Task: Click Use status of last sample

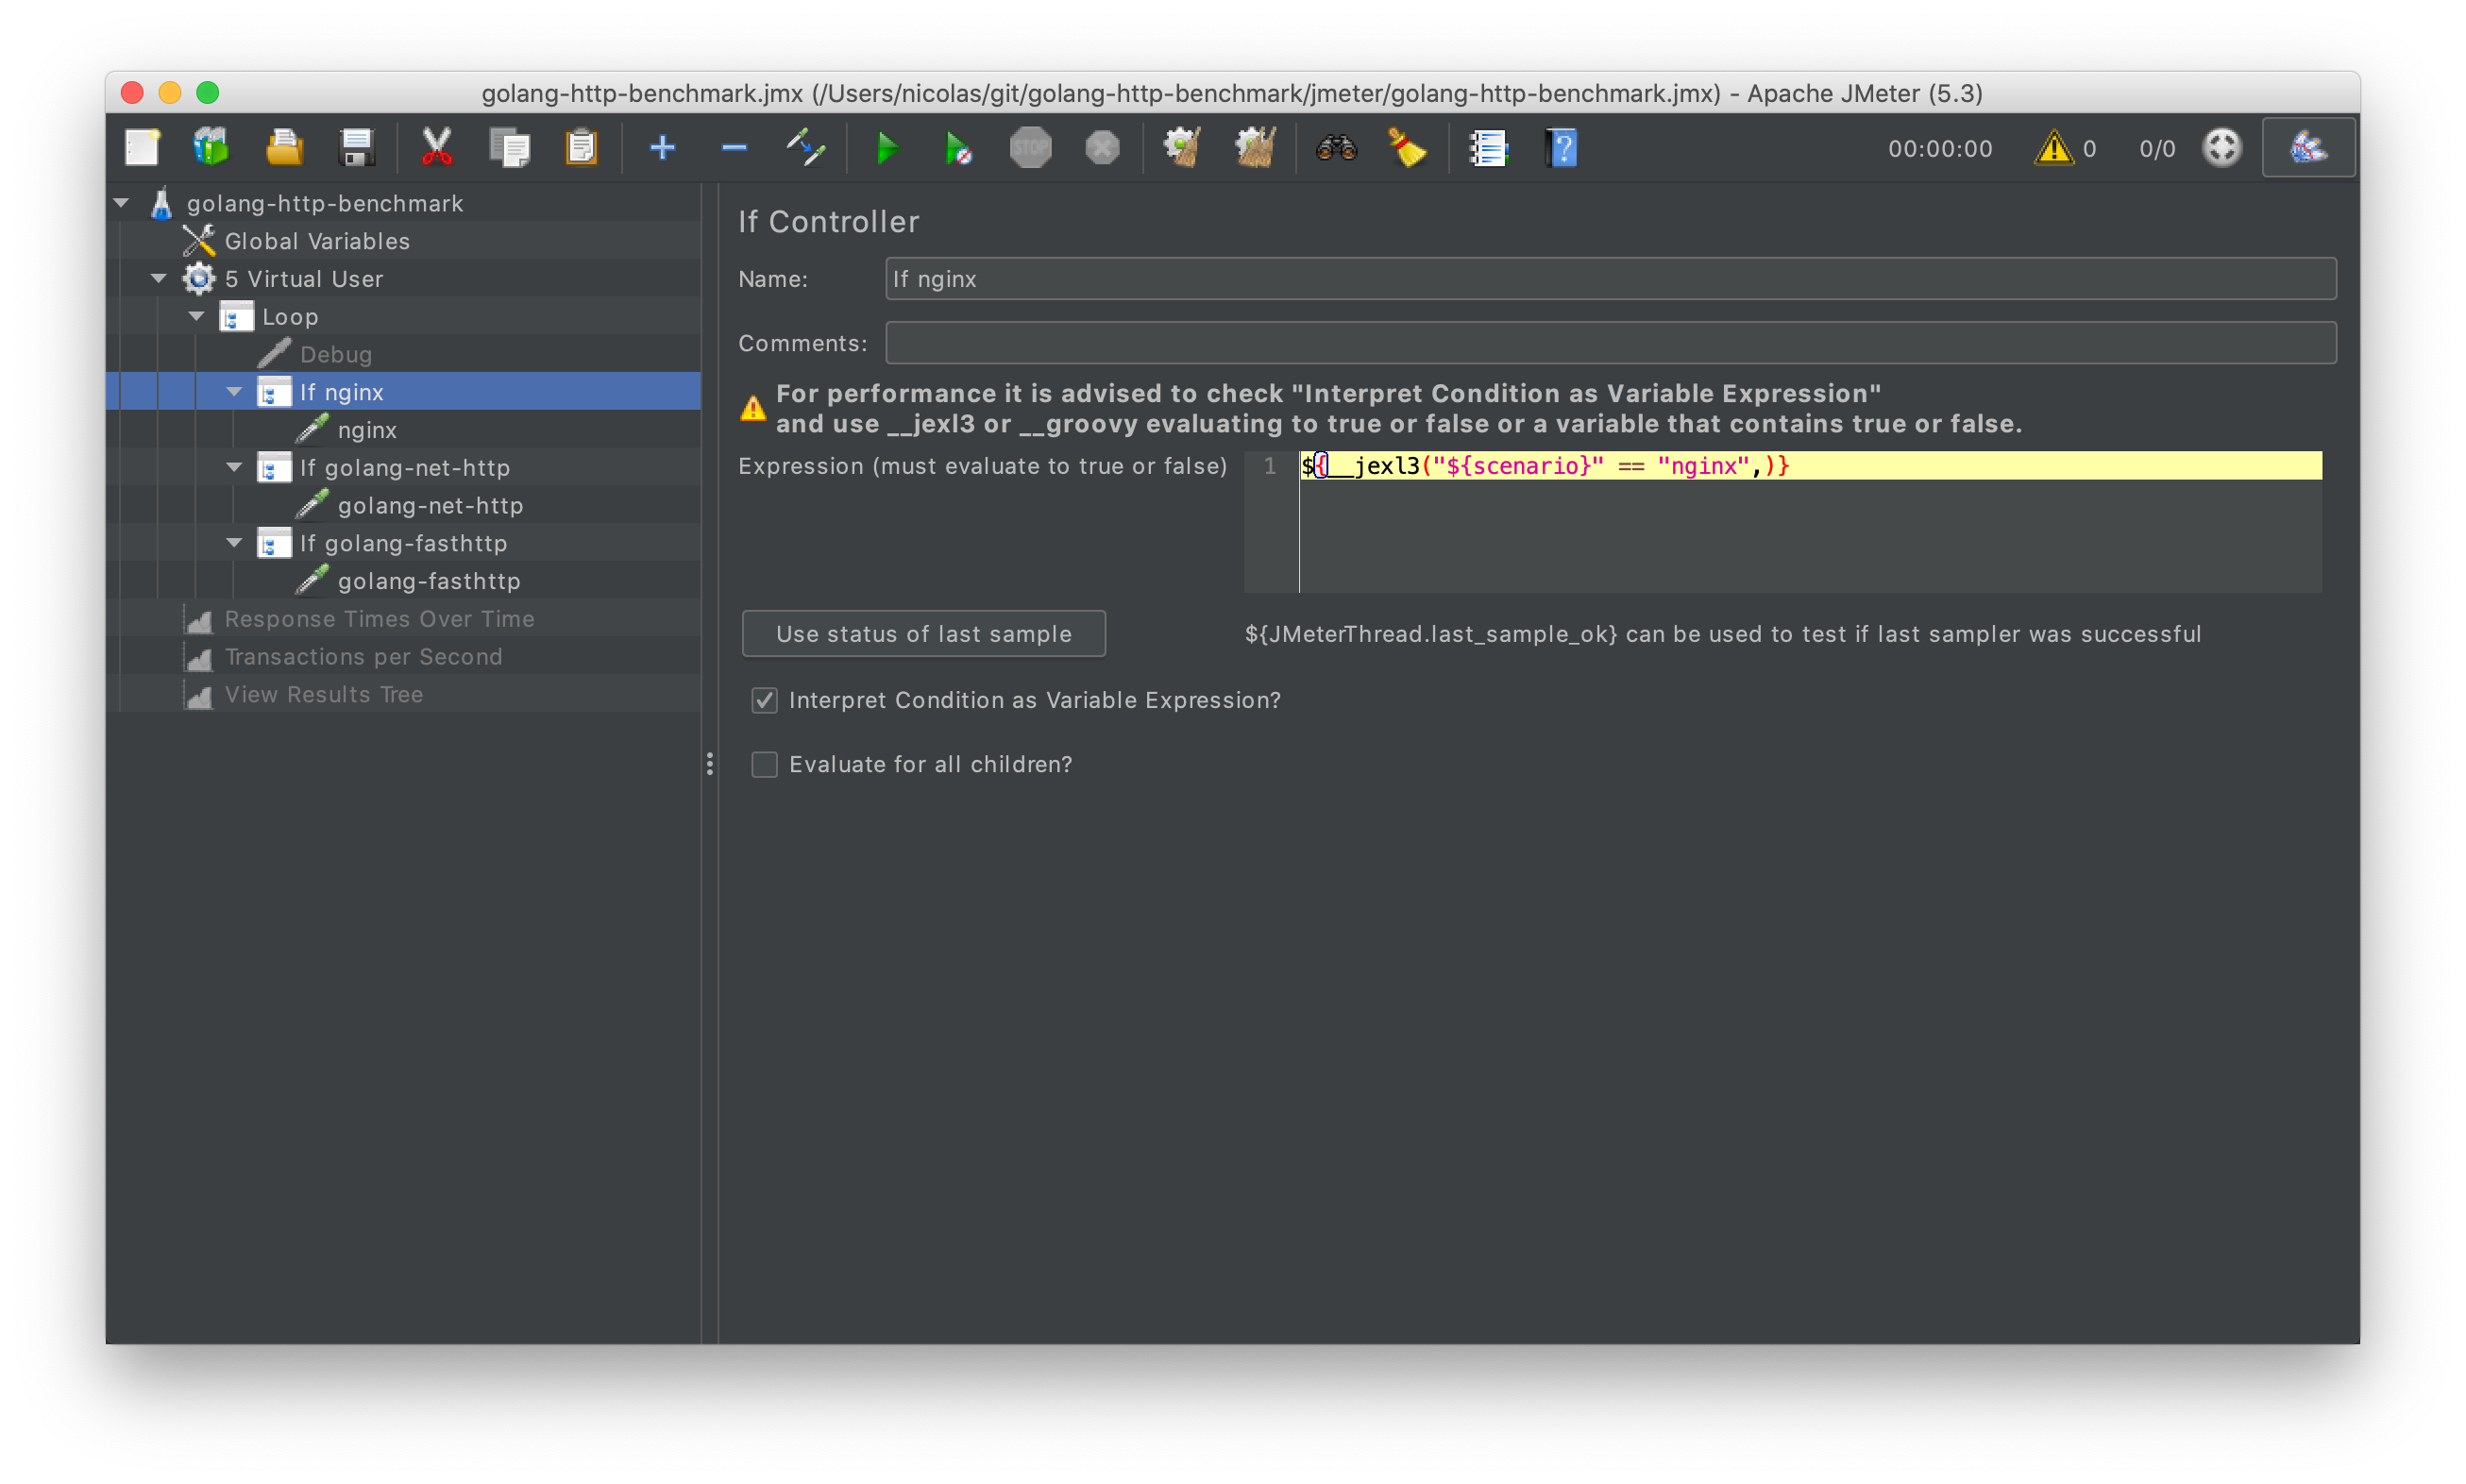Action: click(x=923, y=634)
